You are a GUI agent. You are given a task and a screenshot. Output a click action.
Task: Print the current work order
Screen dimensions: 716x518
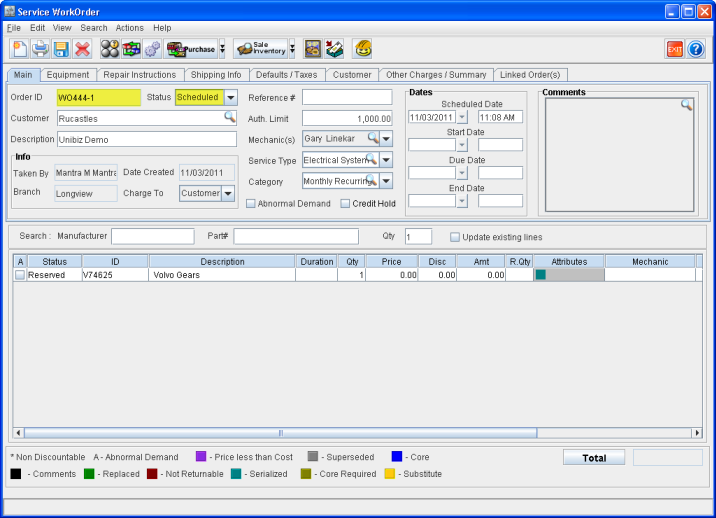(x=40, y=49)
